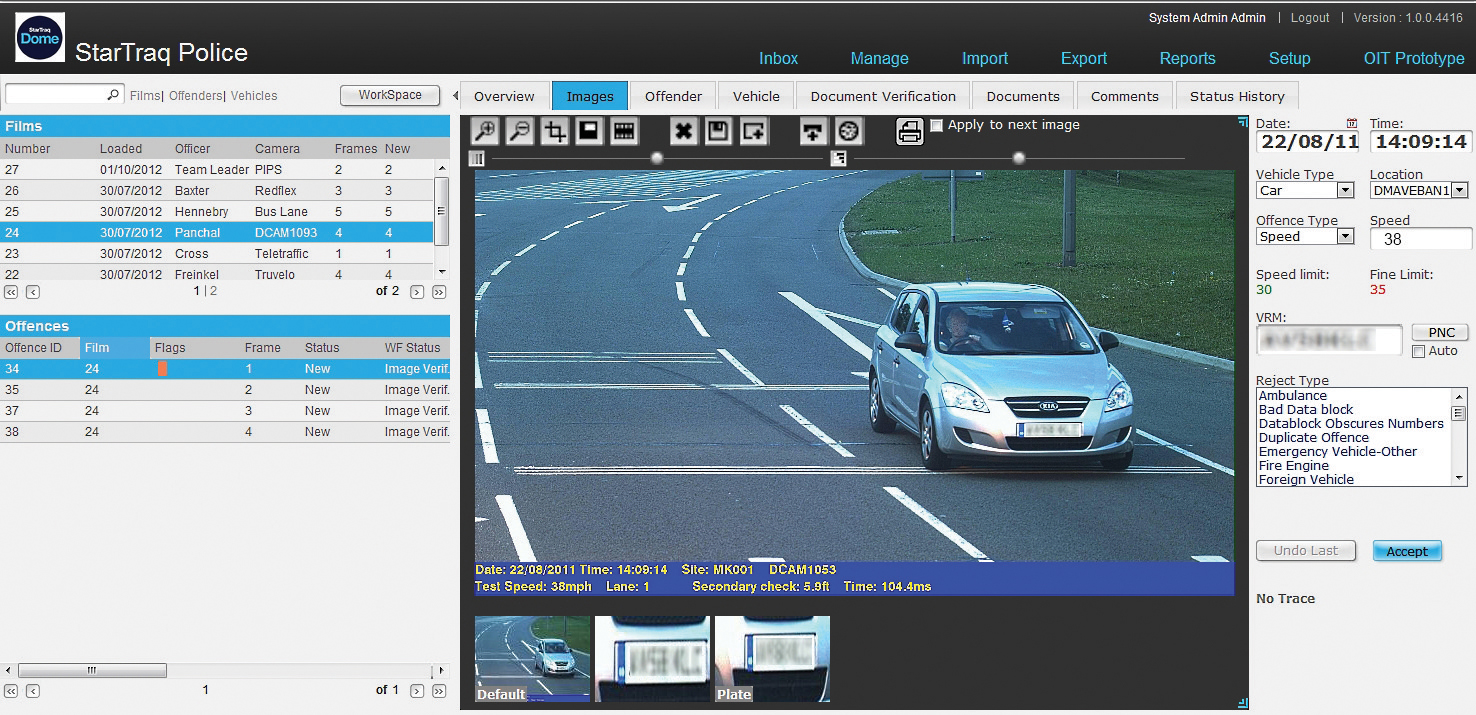Select the Default thumbnail image
Image resolution: width=1476 pixels, height=715 pixels.
coord(532,658)
